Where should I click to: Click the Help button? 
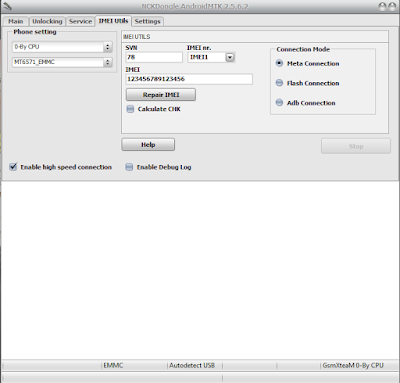tap(148, 145)
